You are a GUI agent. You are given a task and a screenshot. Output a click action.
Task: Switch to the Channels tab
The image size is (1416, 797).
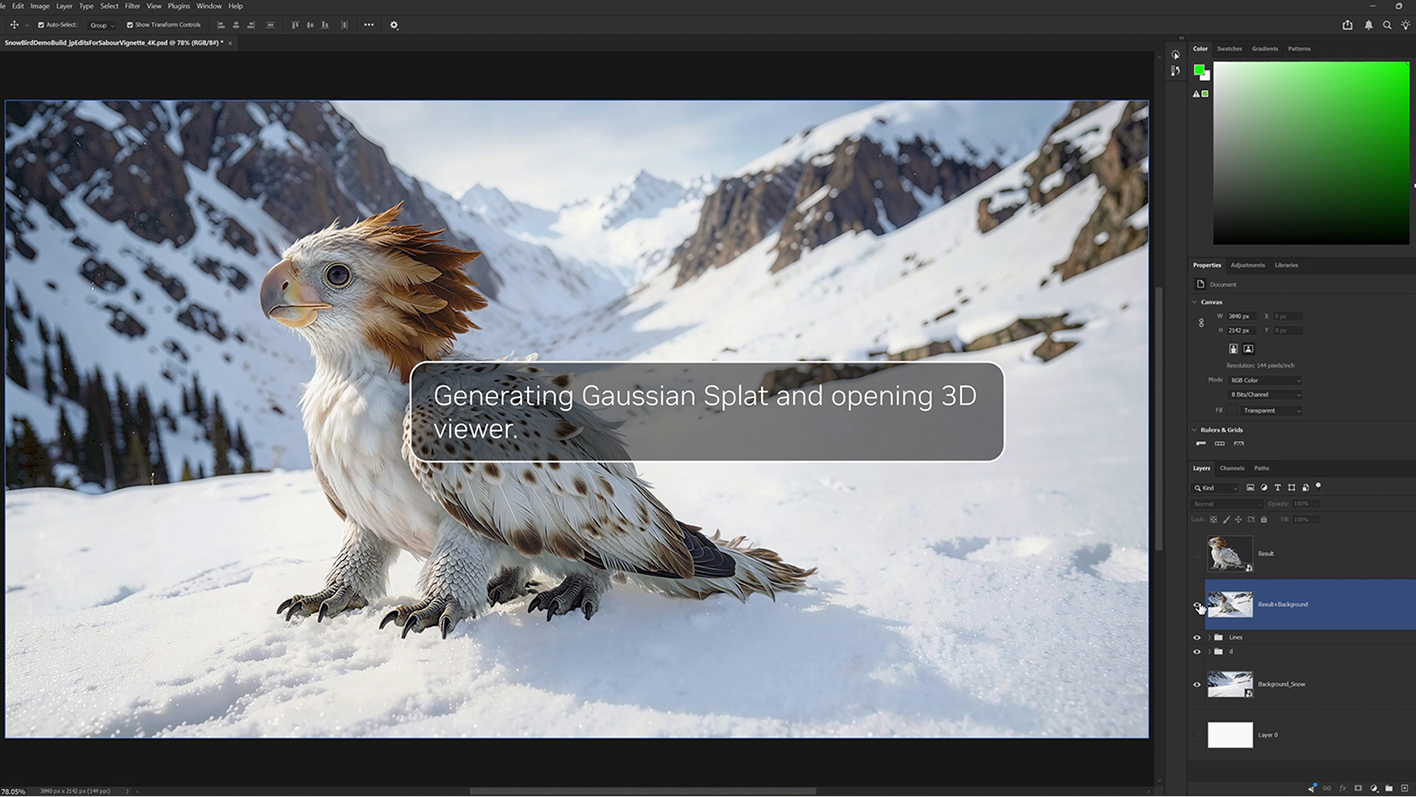[1232, 468]
